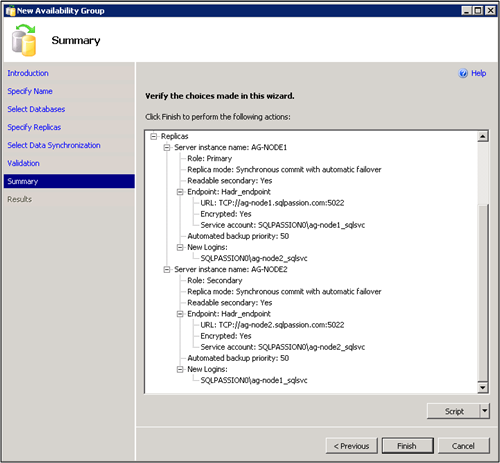Collapse the Hadr_endpoint node under AG-NODE1
500x463 pixels.
180,192
